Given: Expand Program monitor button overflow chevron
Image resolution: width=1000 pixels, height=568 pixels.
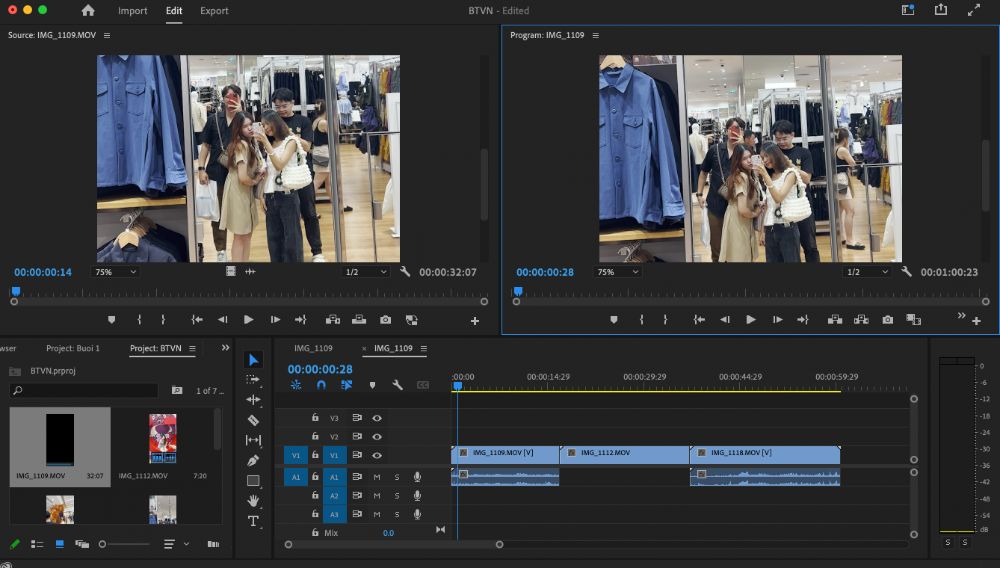Looking at the screenshot, I should click(x=961, y=316).
